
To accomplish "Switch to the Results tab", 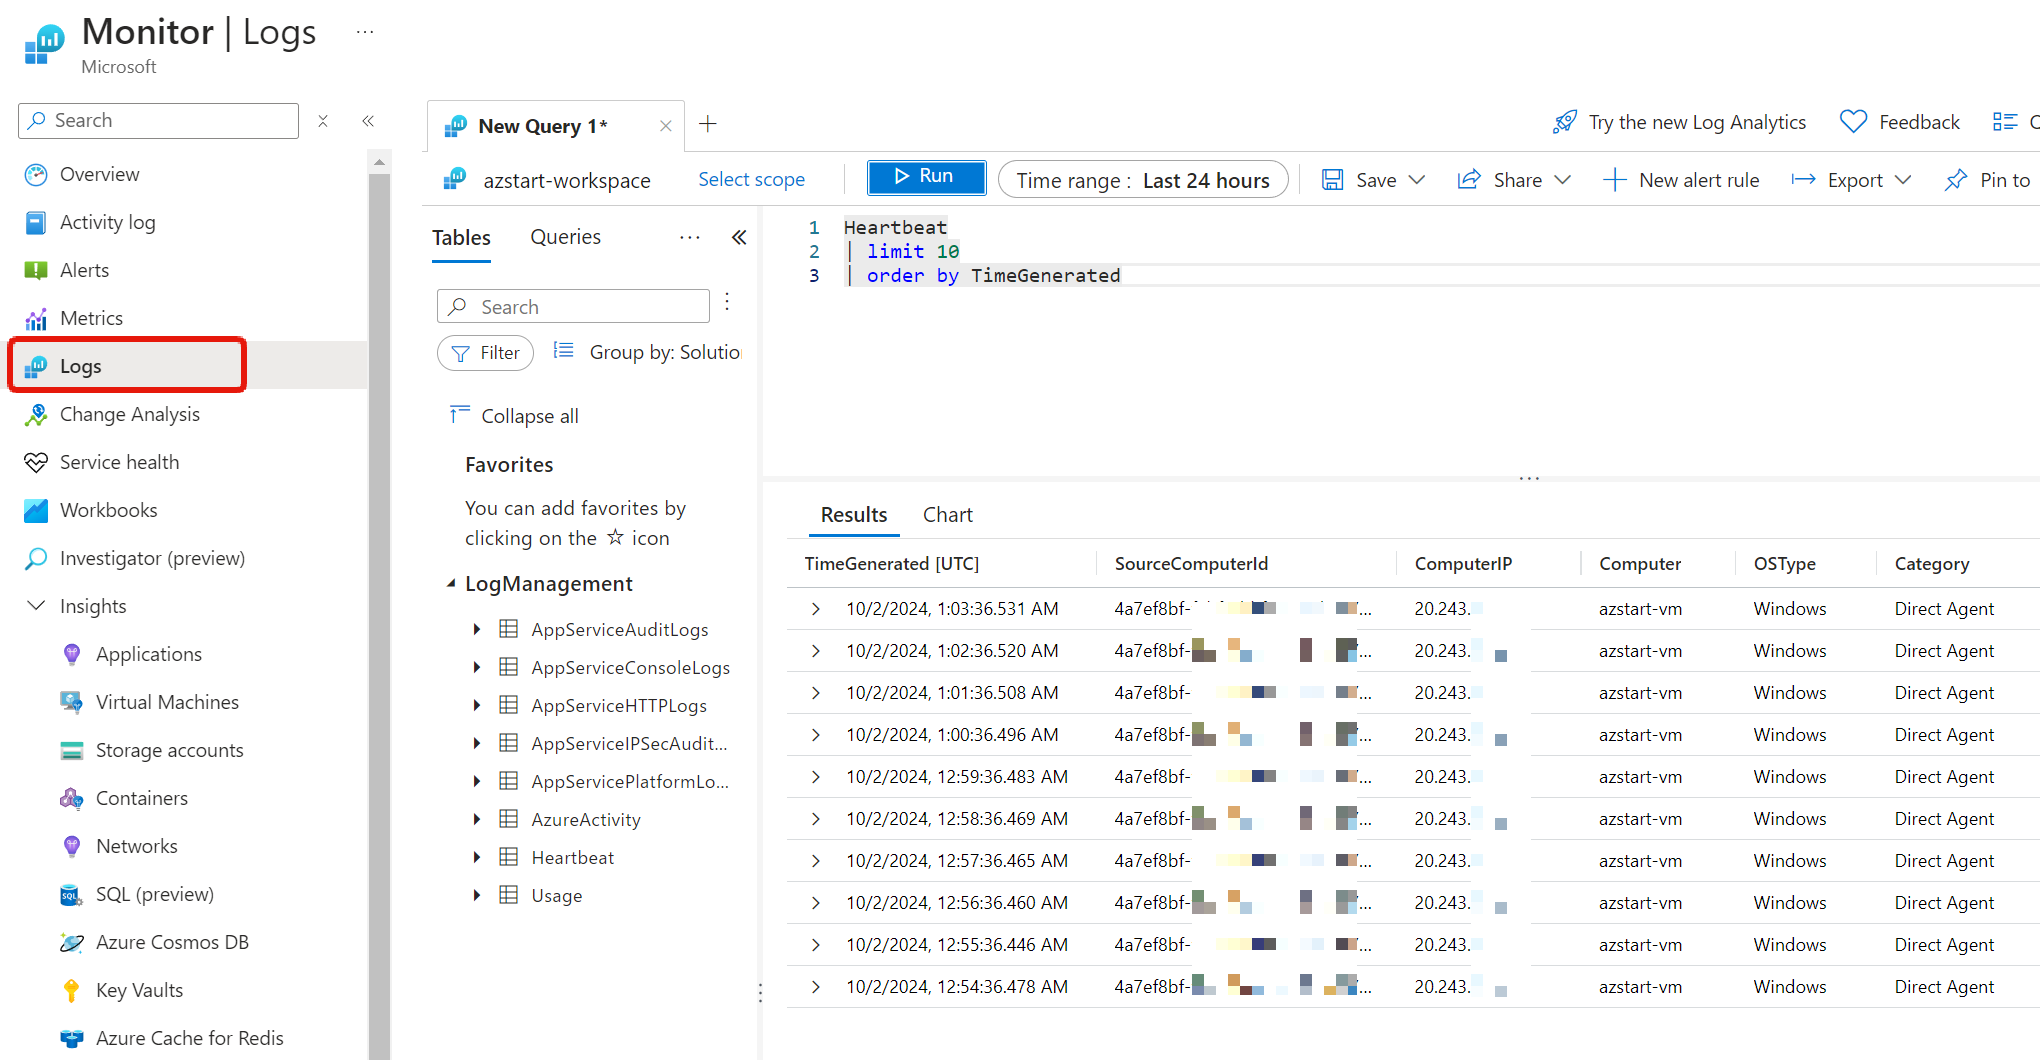I will [x=854, y=515].
